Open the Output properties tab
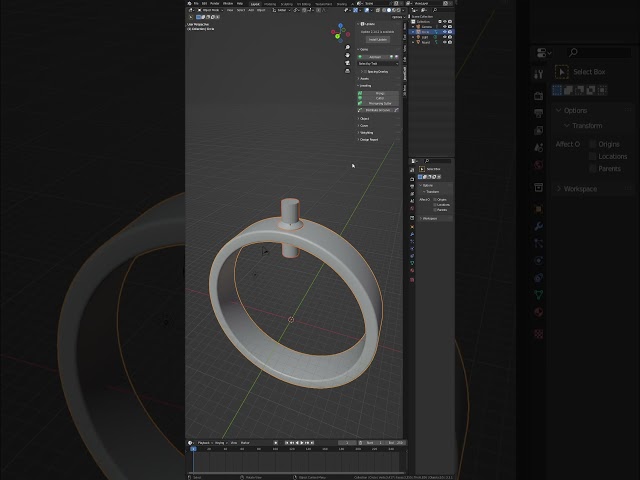640x480 pixels. click(x=412, y=187)
